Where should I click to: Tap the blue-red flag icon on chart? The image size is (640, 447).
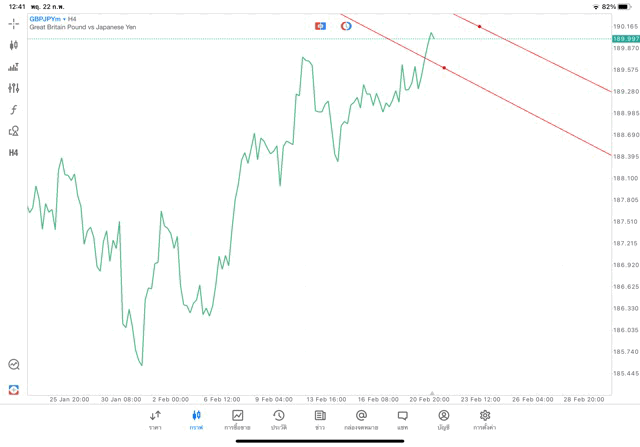coord(320,25)
